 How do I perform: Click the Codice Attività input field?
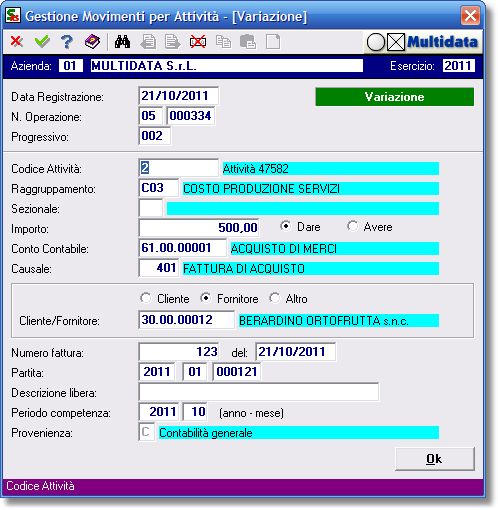click(x=179, y=168)
